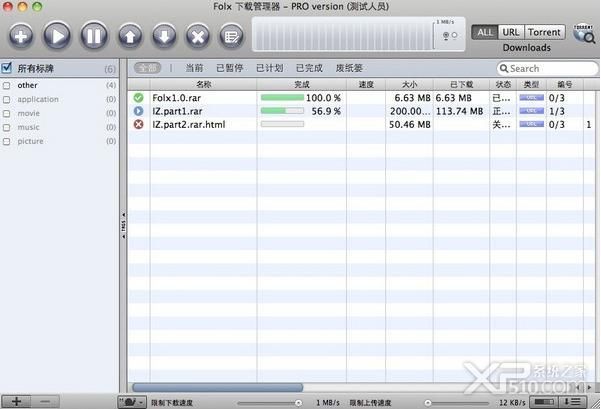Sort by 完成 column header
The width and height of the screenshot is (601, 409).
tap(302, 84)
